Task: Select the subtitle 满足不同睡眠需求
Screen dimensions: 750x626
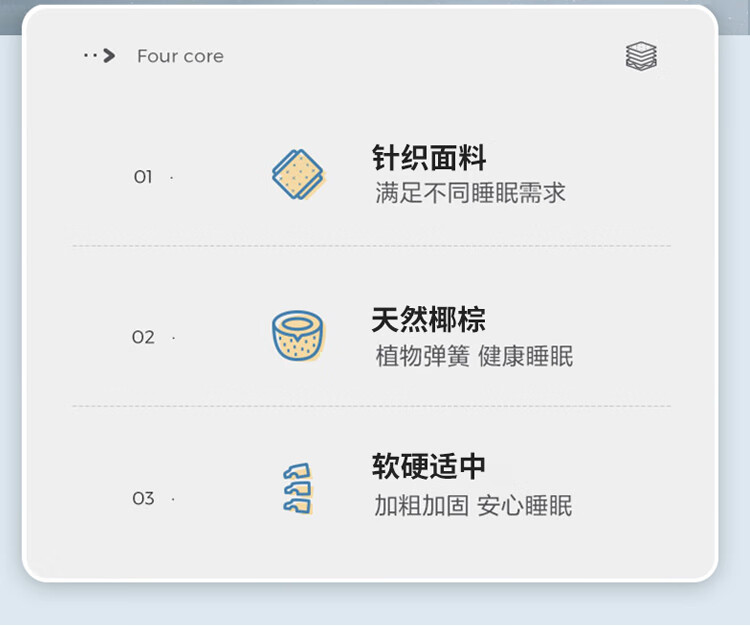Action: tap(470, 193)
